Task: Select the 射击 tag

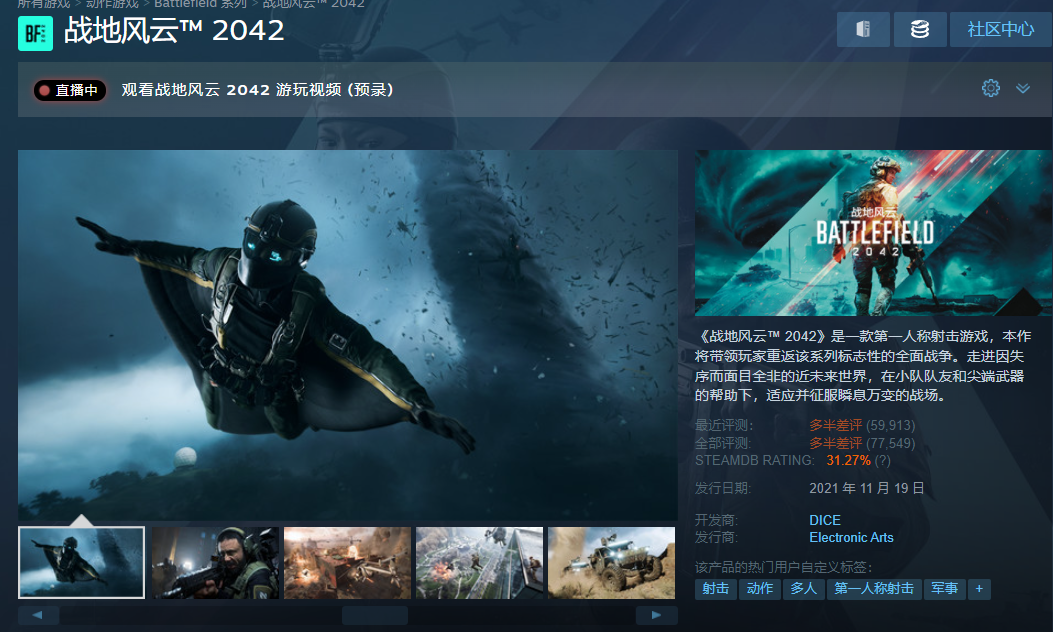Action: [x=716, y=589]
